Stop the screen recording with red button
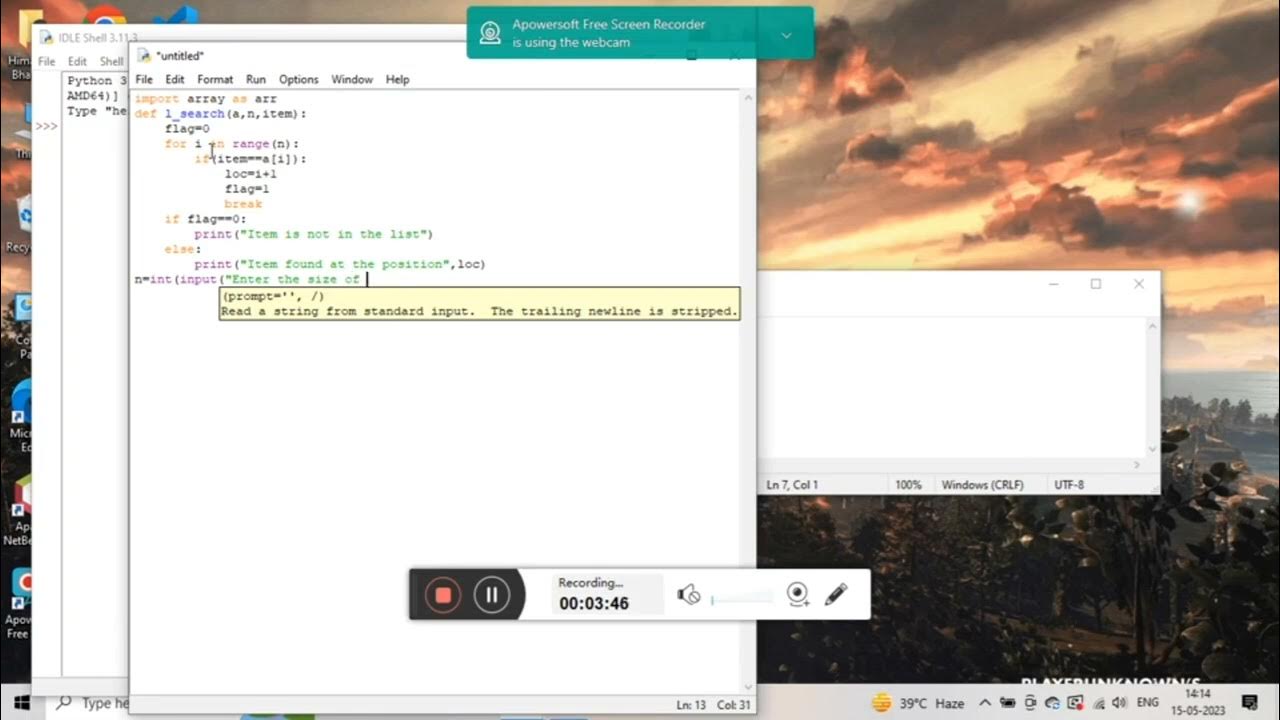Screen dimensions: 1280x720 click(x=443, y=595)
